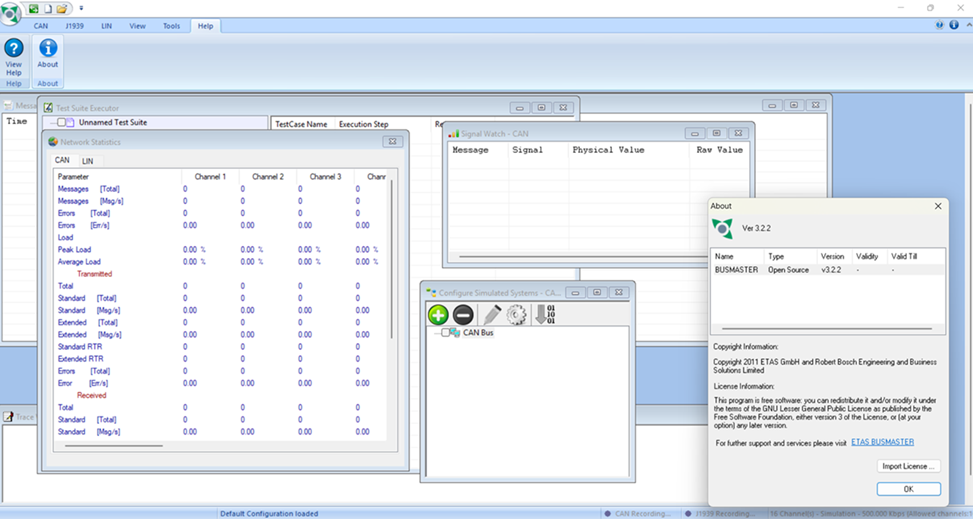This screenshot has width=973, height=519.
Task: Close the About dialog with X
Action: (x=938, y=206)
